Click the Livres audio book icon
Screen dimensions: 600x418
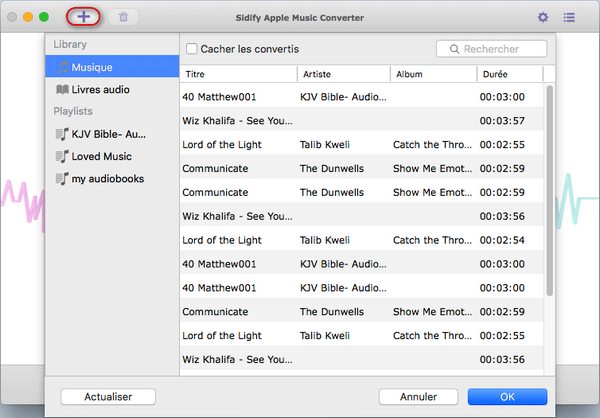pyautogui.click(x=62, y=90)
